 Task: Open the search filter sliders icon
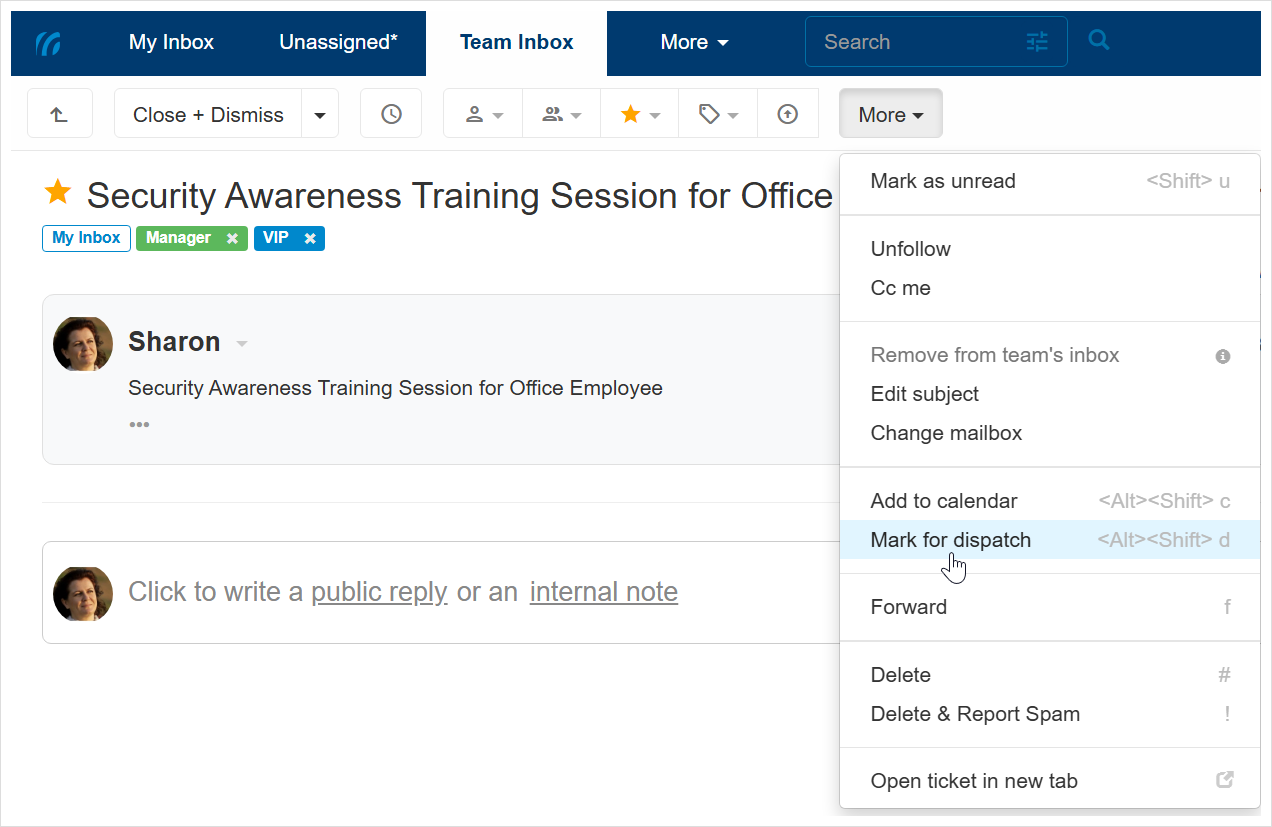[x=1037, y=42]
